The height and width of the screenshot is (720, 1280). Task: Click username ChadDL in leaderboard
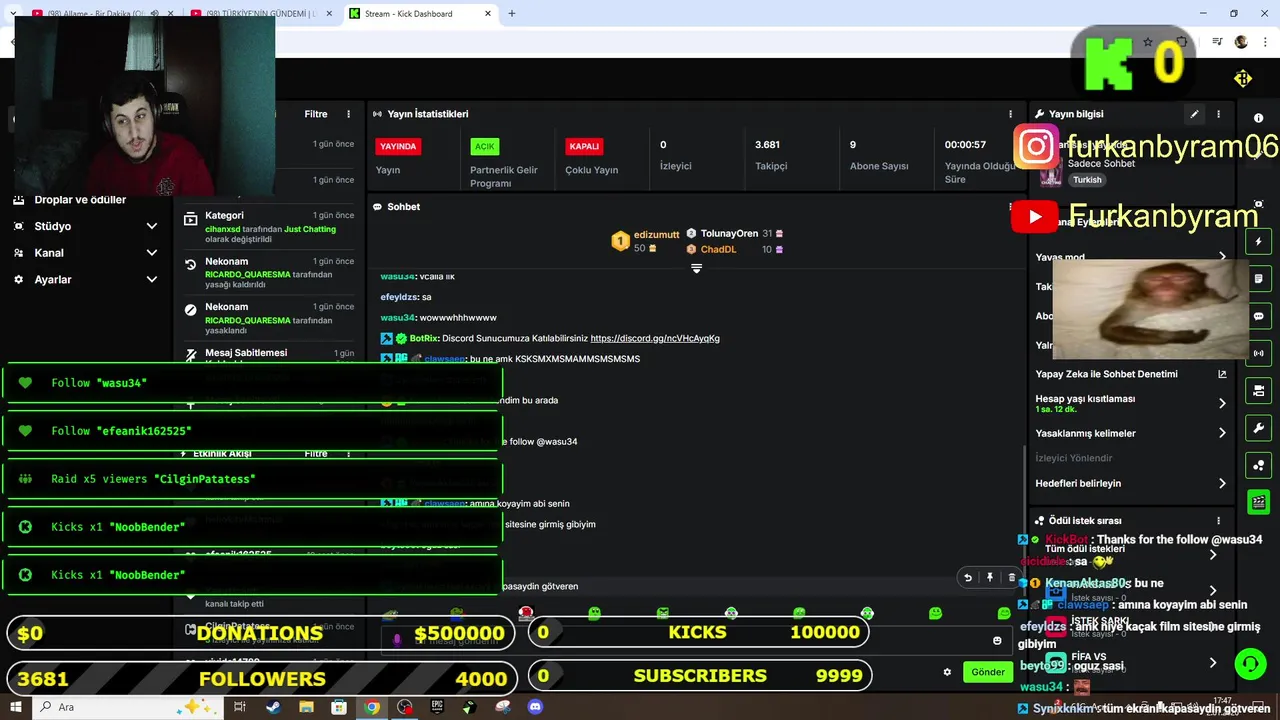click(718, 249)
